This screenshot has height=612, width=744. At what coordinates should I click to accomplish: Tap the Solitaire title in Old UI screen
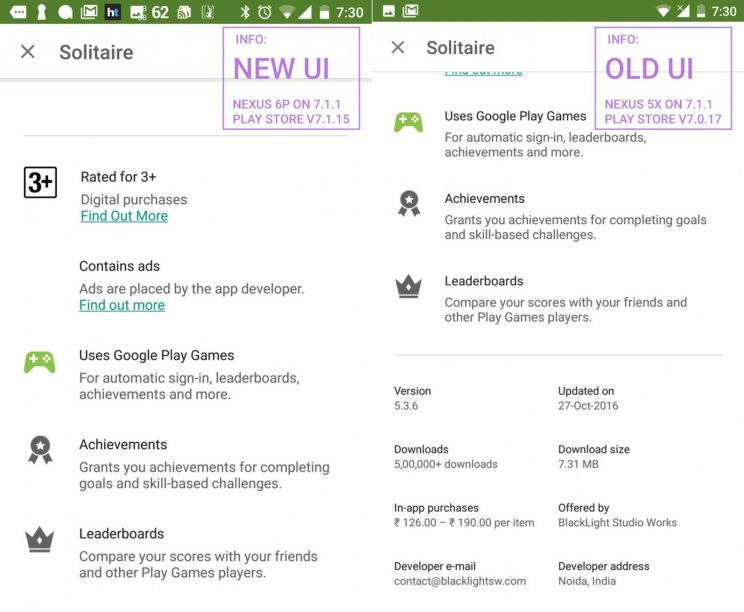click(460, 47)
